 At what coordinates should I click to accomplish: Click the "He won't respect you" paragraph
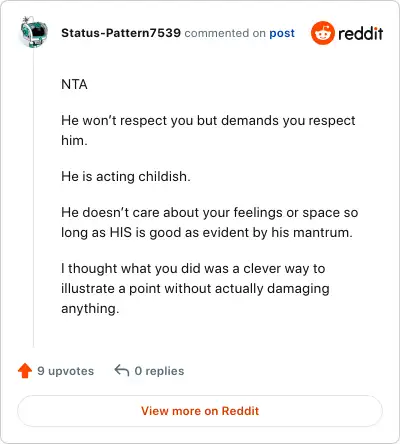tap(208, 130)
